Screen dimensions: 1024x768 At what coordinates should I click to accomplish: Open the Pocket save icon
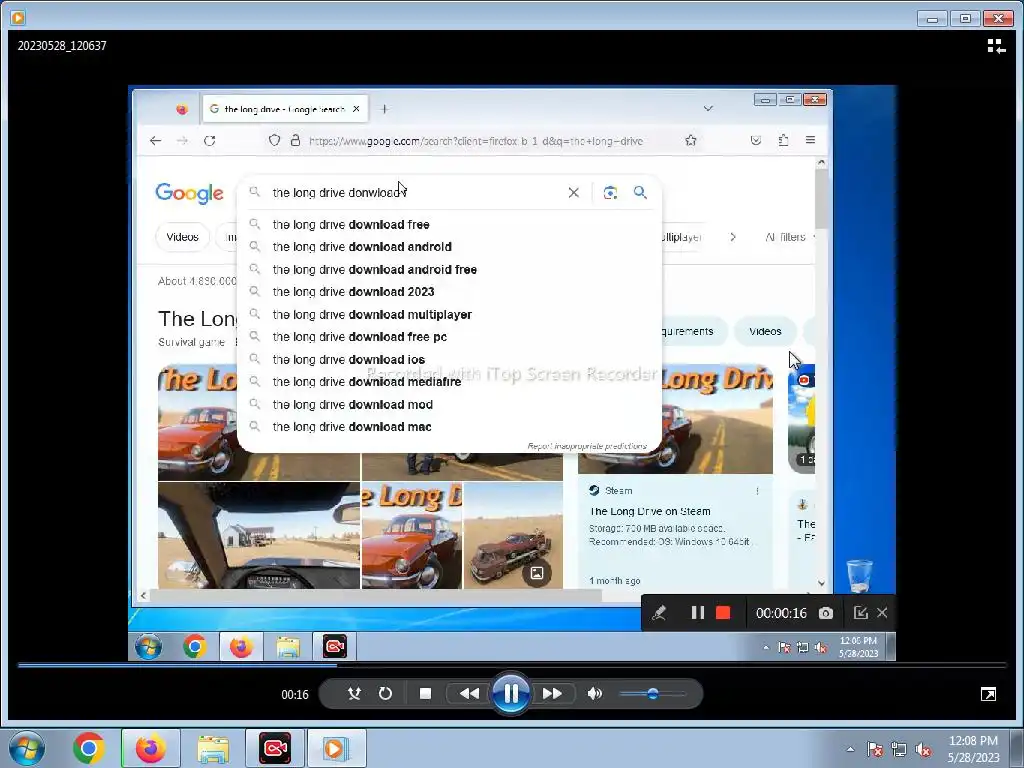[756, 140]
